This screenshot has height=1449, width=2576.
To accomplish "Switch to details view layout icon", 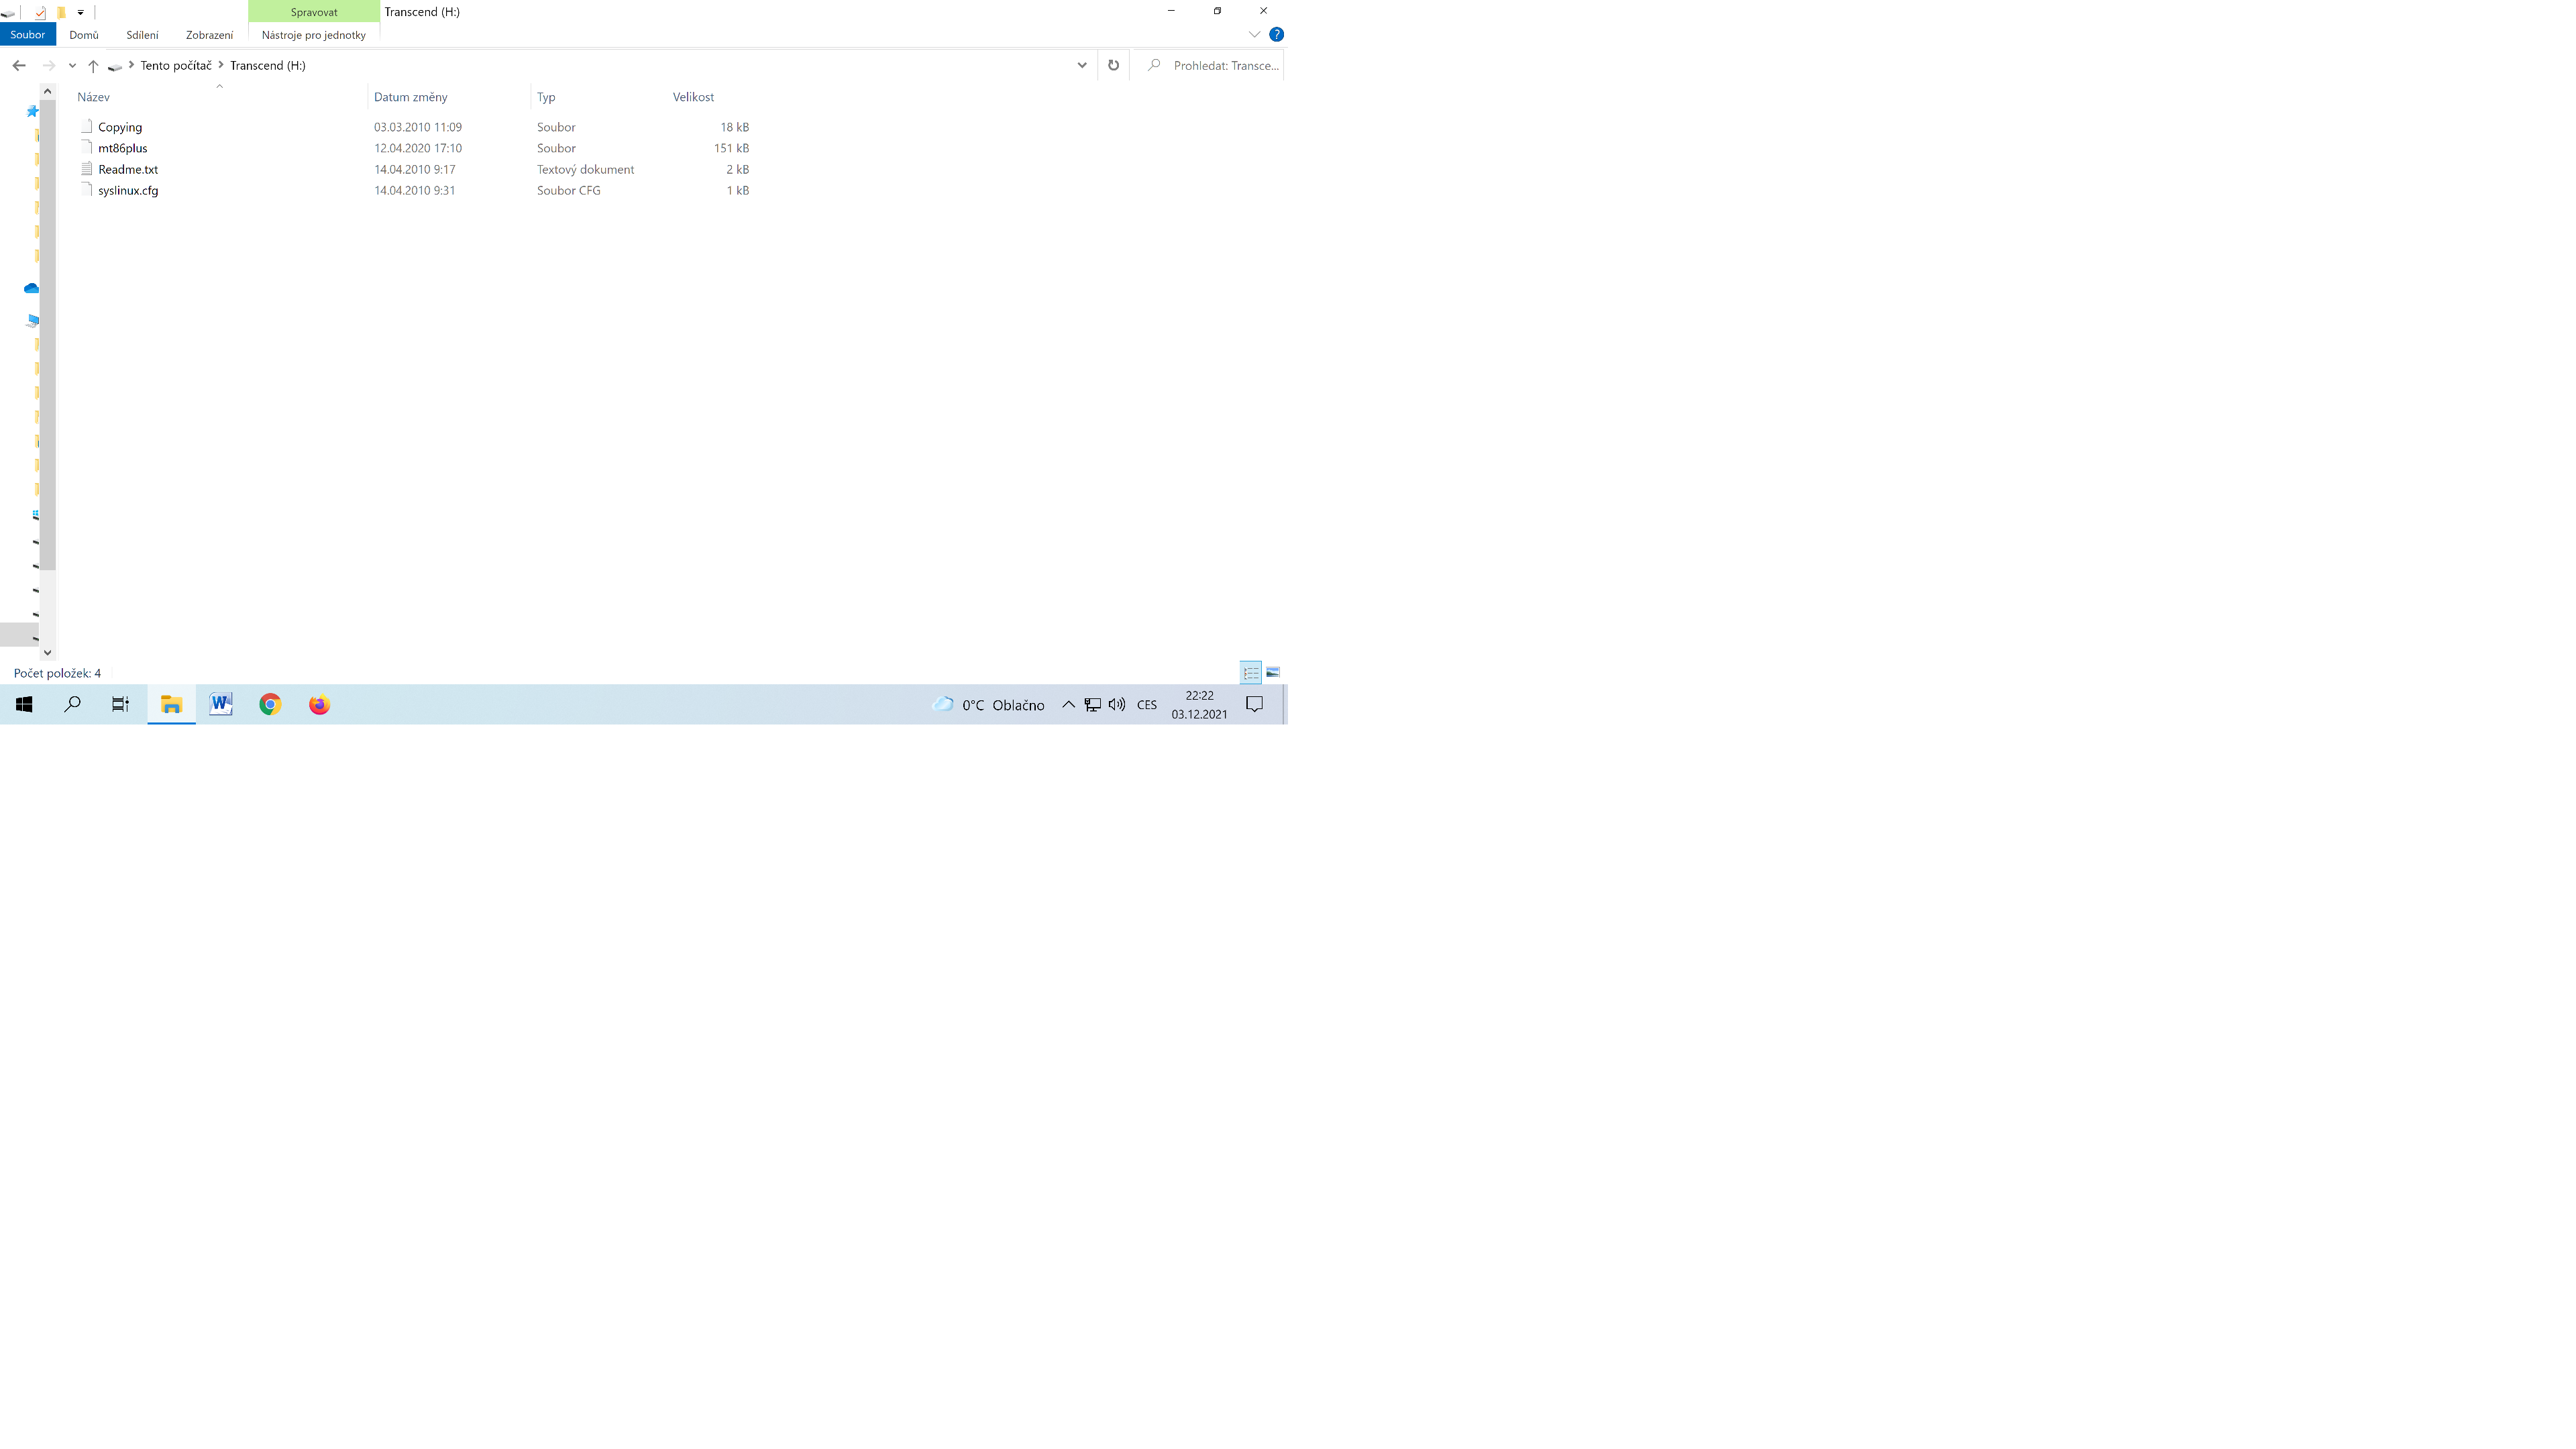I will (x=1250, y=672).
